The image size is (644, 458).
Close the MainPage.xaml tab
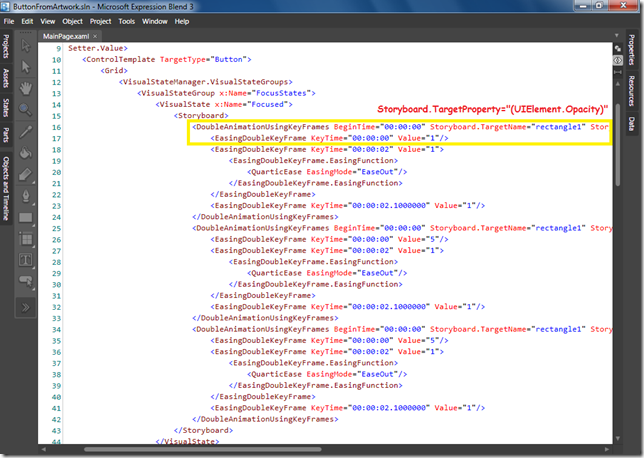(95, 36)
